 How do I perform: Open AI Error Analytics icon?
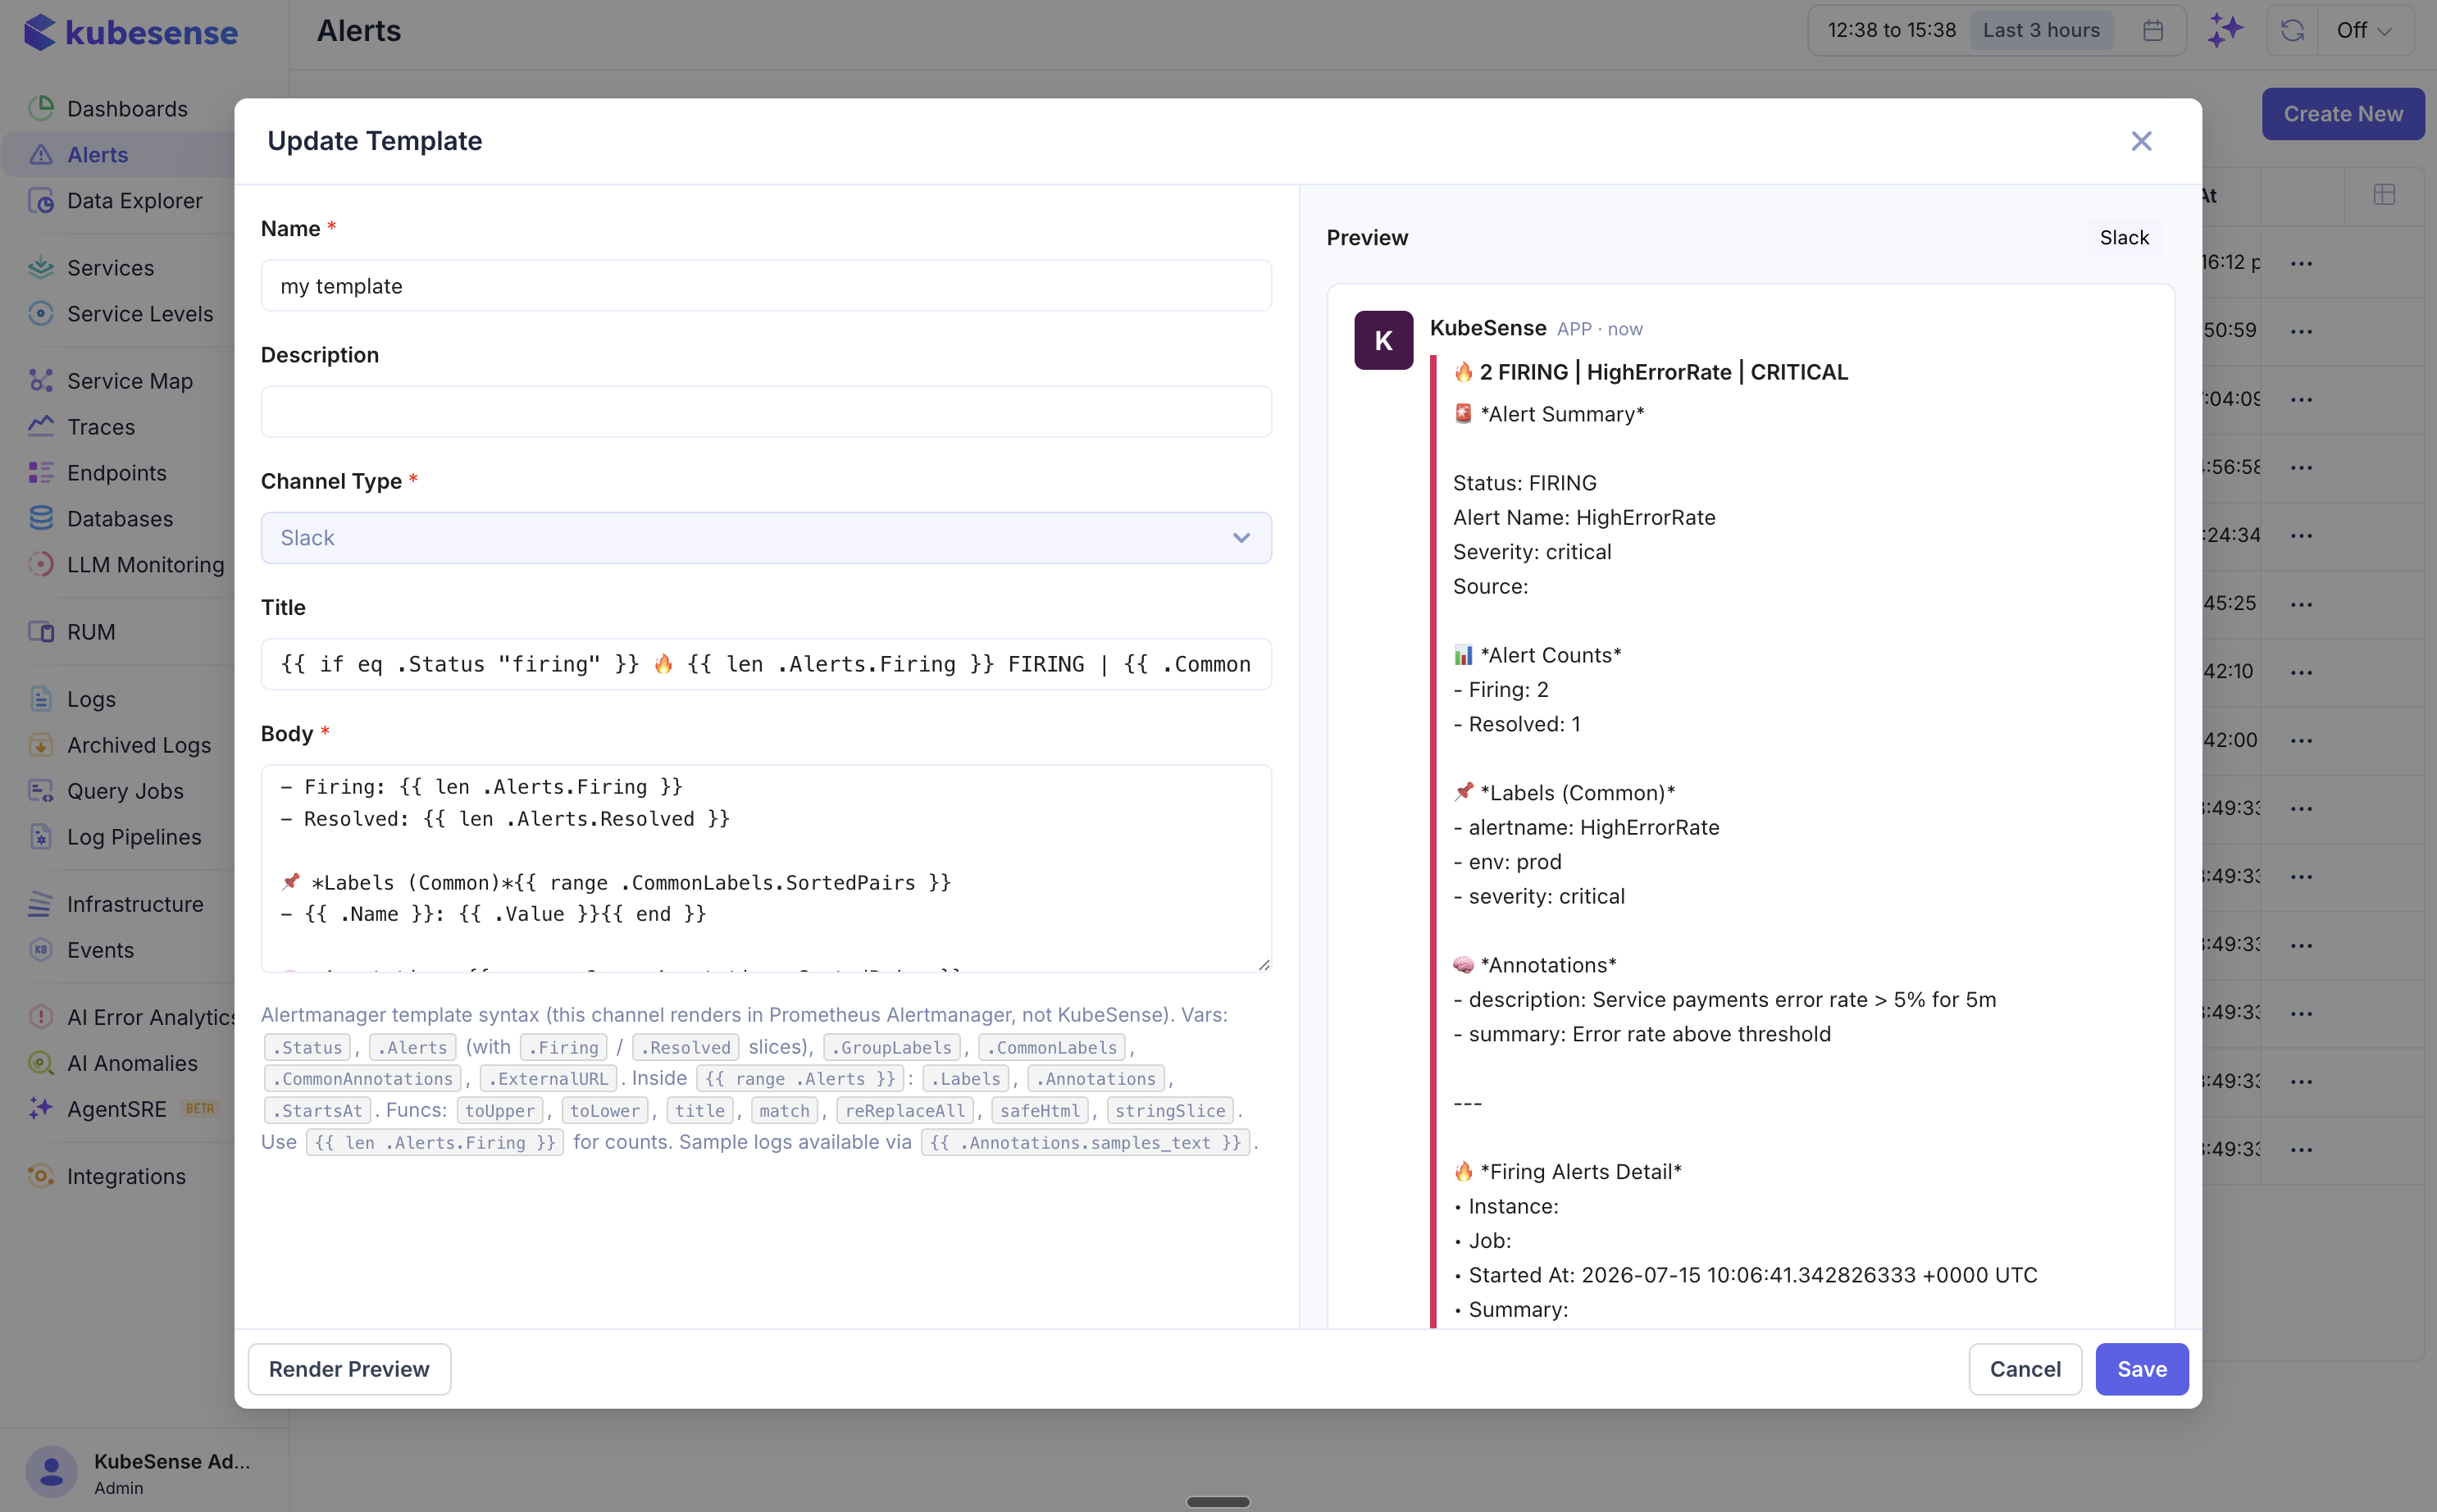point(41,1016)
